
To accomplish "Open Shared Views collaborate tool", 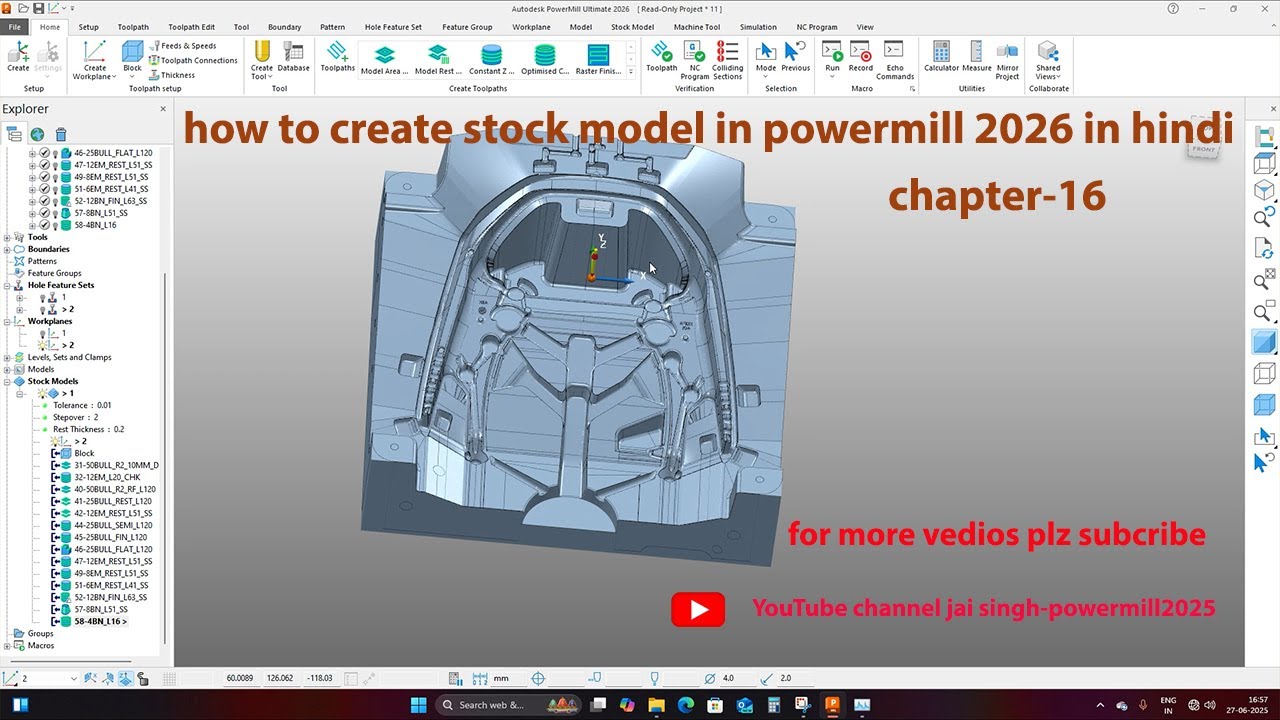I will pos(1048,60).
